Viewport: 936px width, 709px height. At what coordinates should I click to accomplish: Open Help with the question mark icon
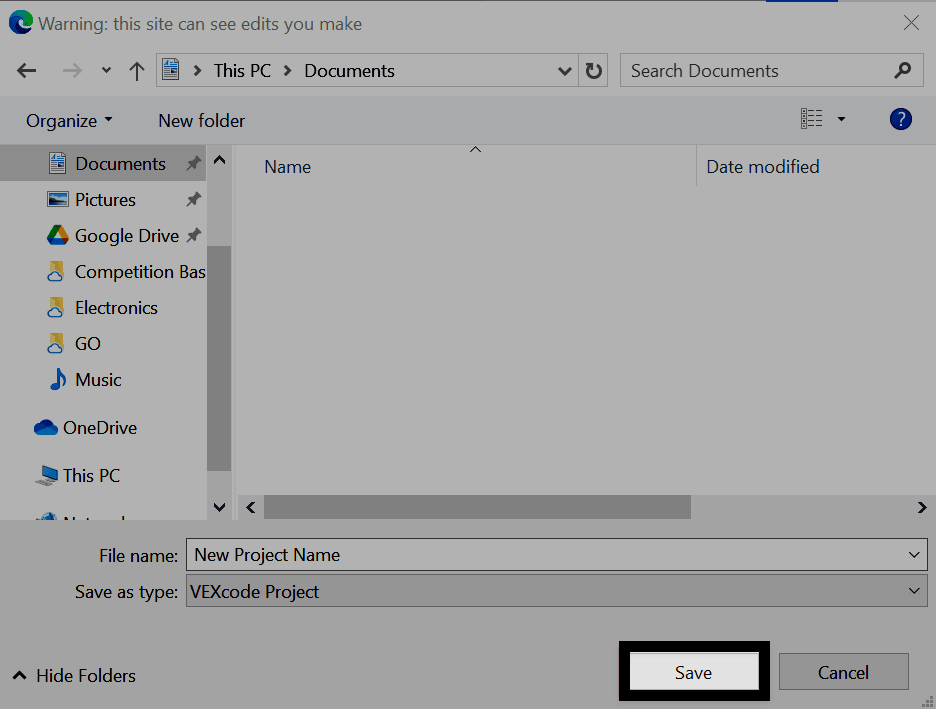tap(900, 119)
